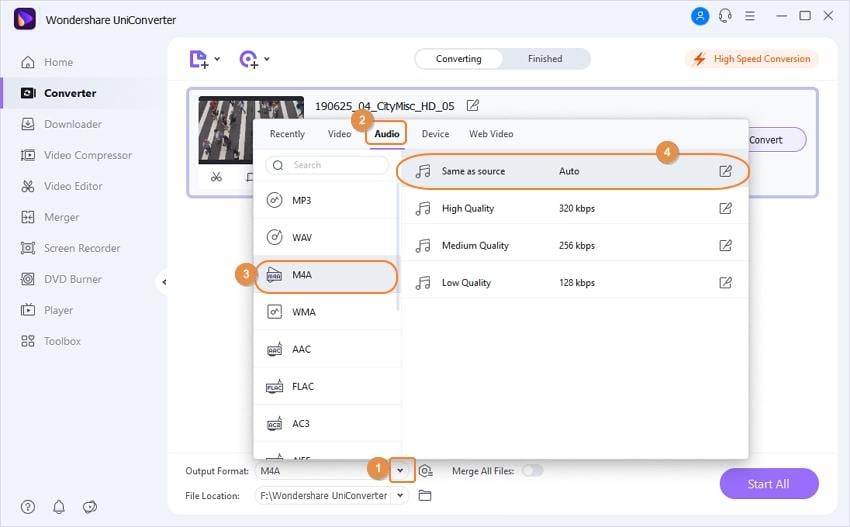Select Low Quality 128 kbps preset
This screenshot has height=527, width=850.
pos(573,283)
